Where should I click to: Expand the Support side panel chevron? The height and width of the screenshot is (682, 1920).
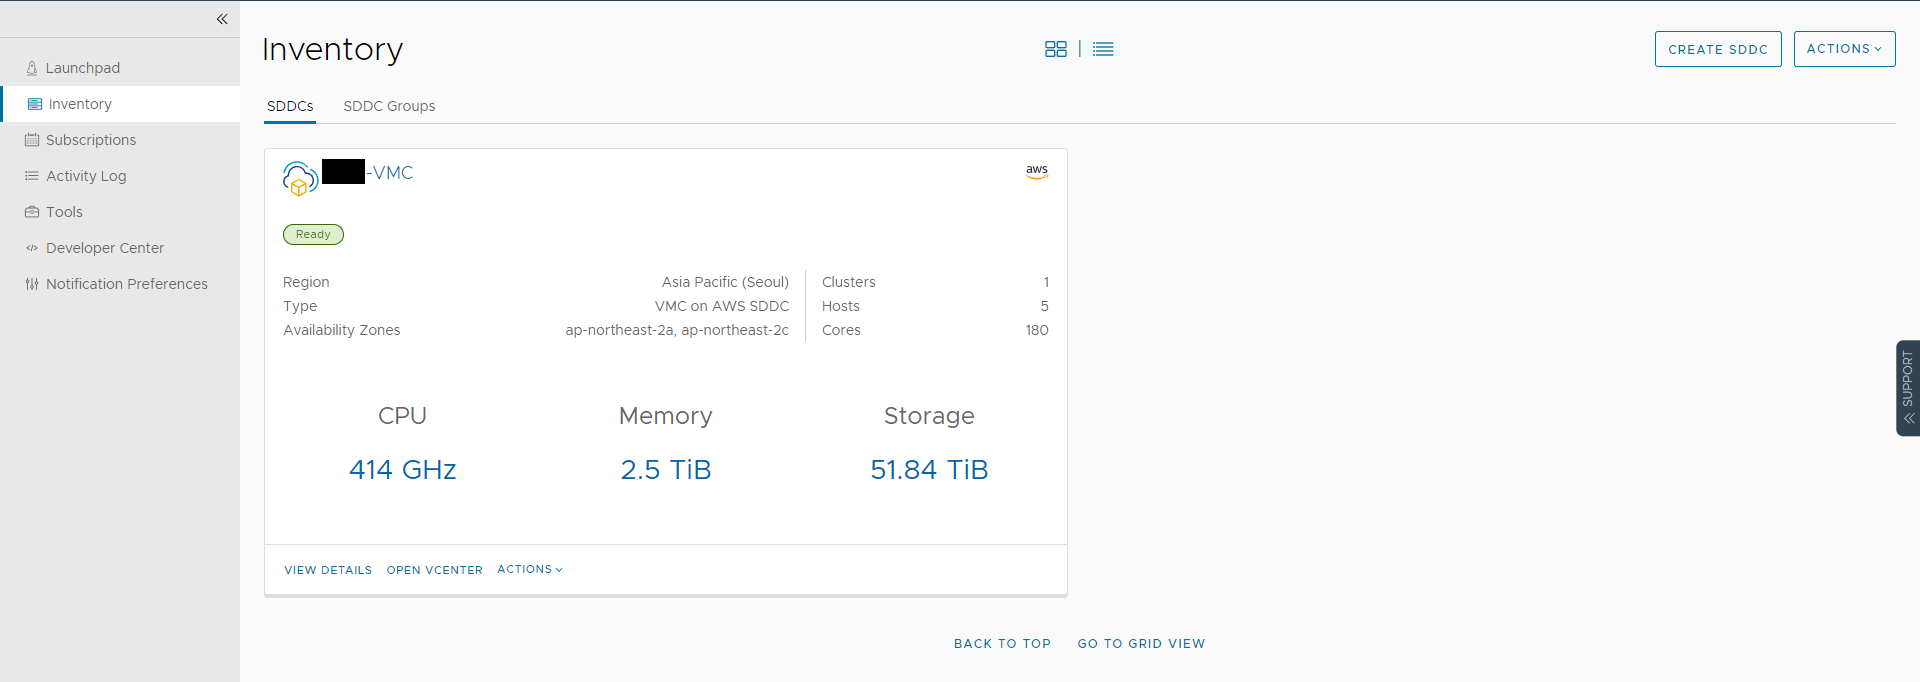tap(1909, 418)
